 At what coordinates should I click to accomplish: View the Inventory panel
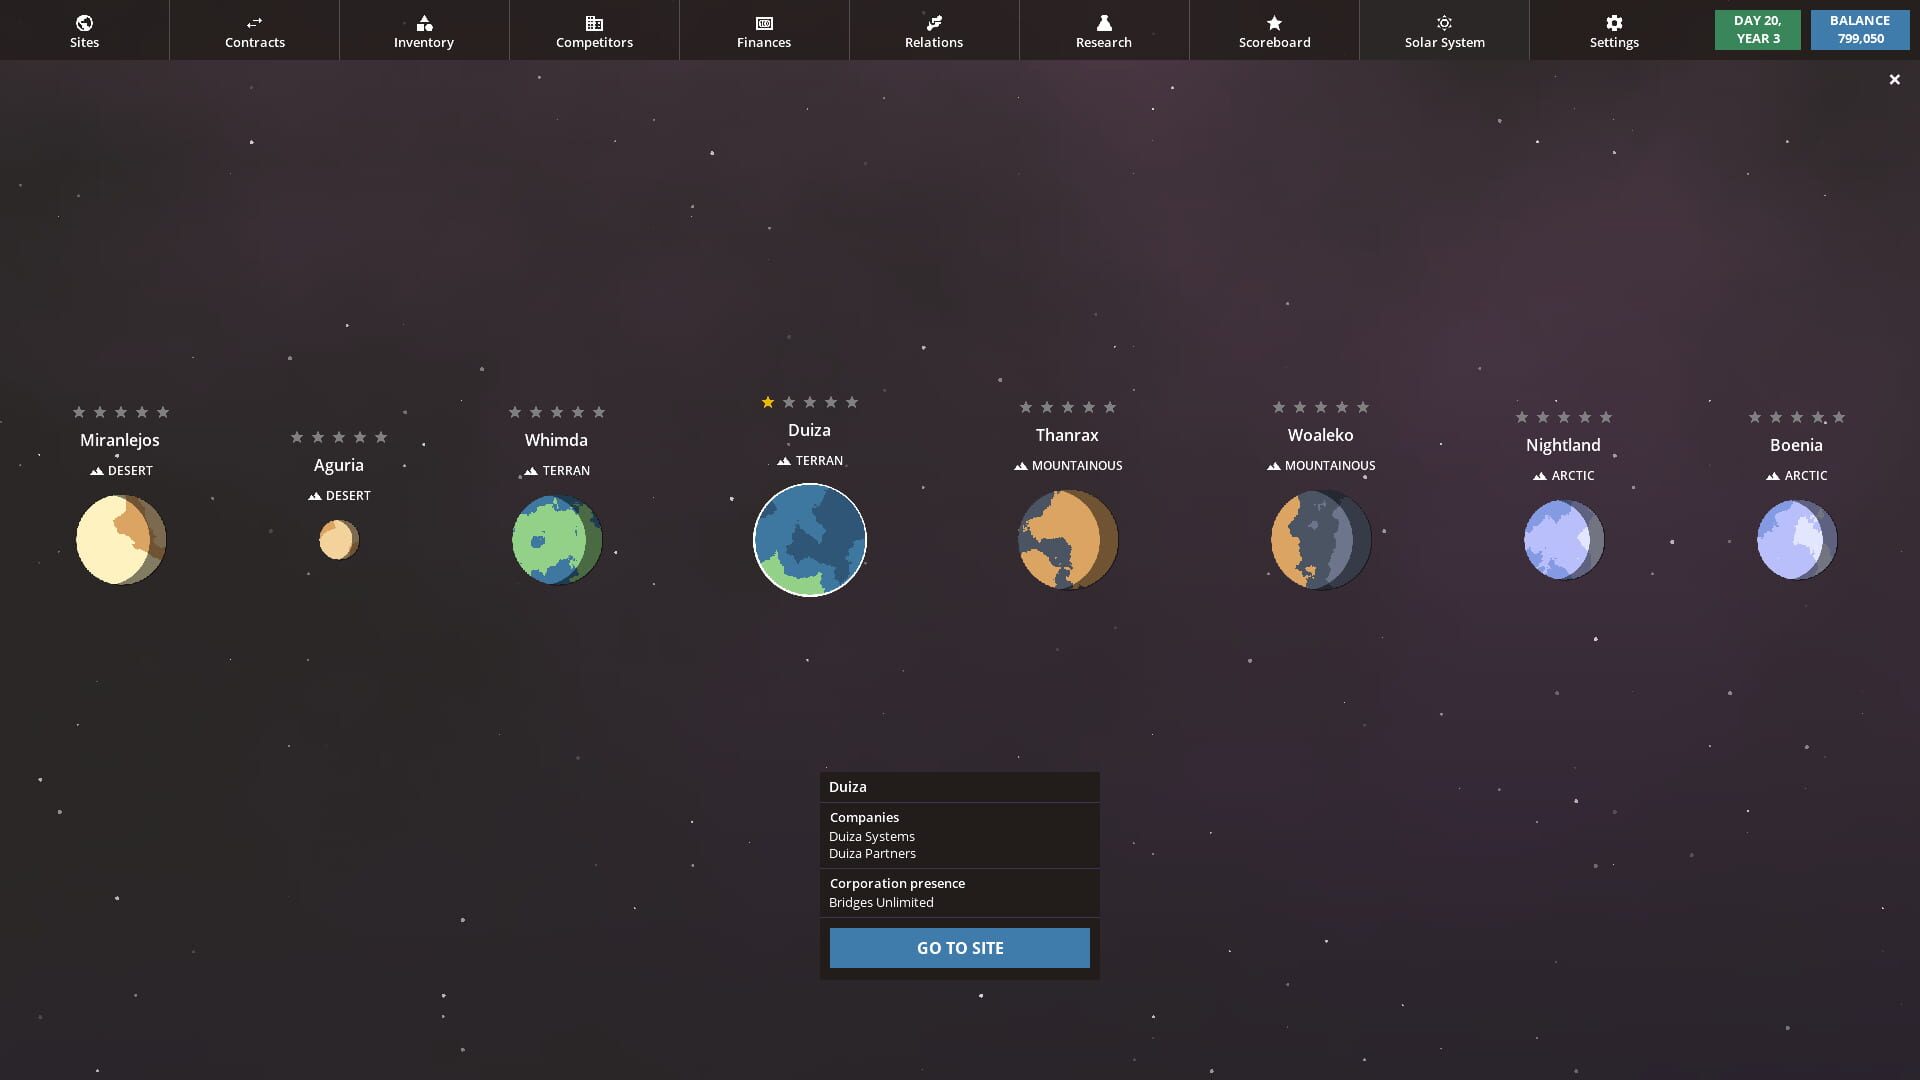click(423, 30)
